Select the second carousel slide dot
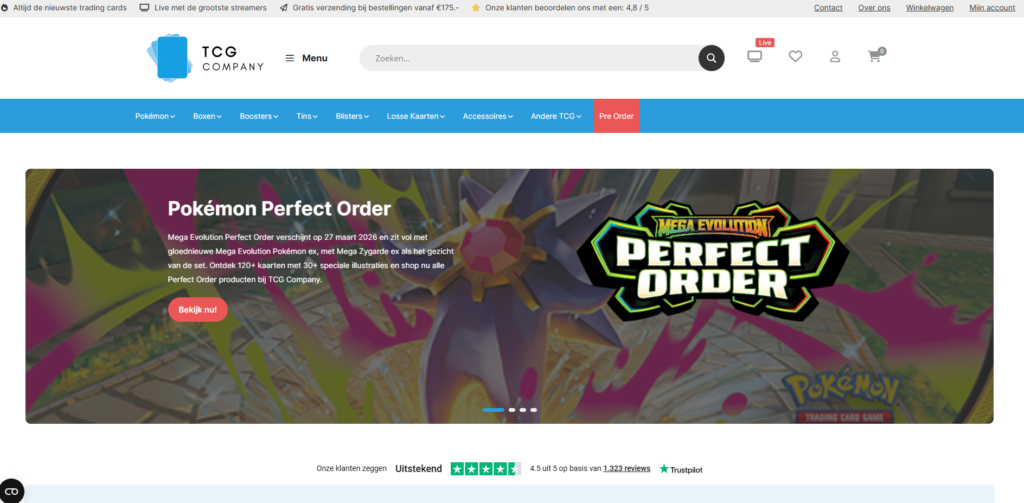The image size is (1024, 503). coord(512,410)
